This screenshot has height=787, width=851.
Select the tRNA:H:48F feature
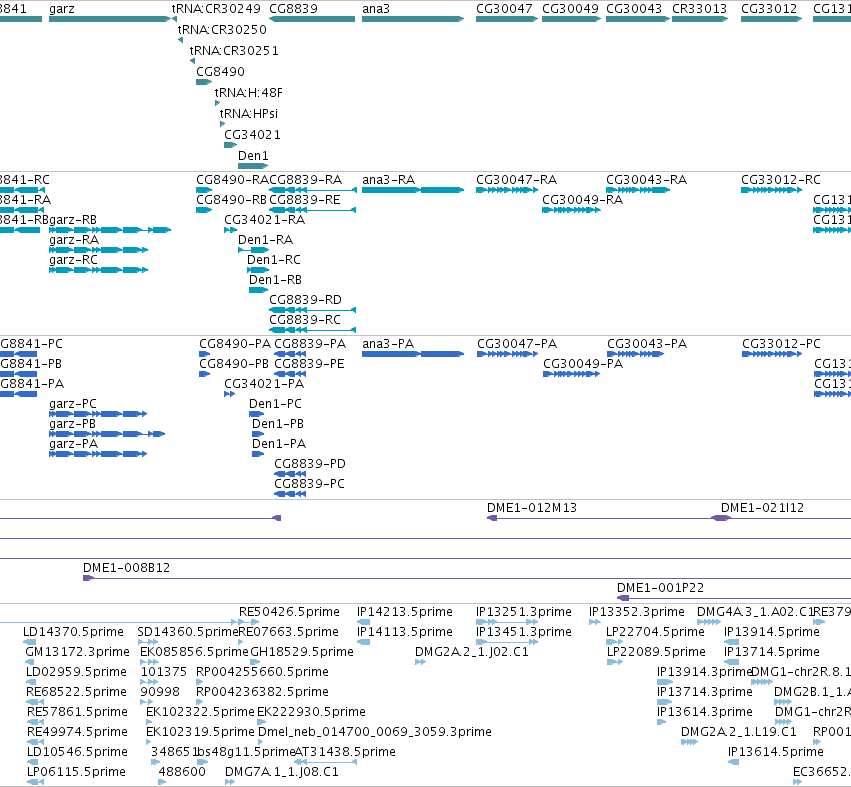pos(218,103)
